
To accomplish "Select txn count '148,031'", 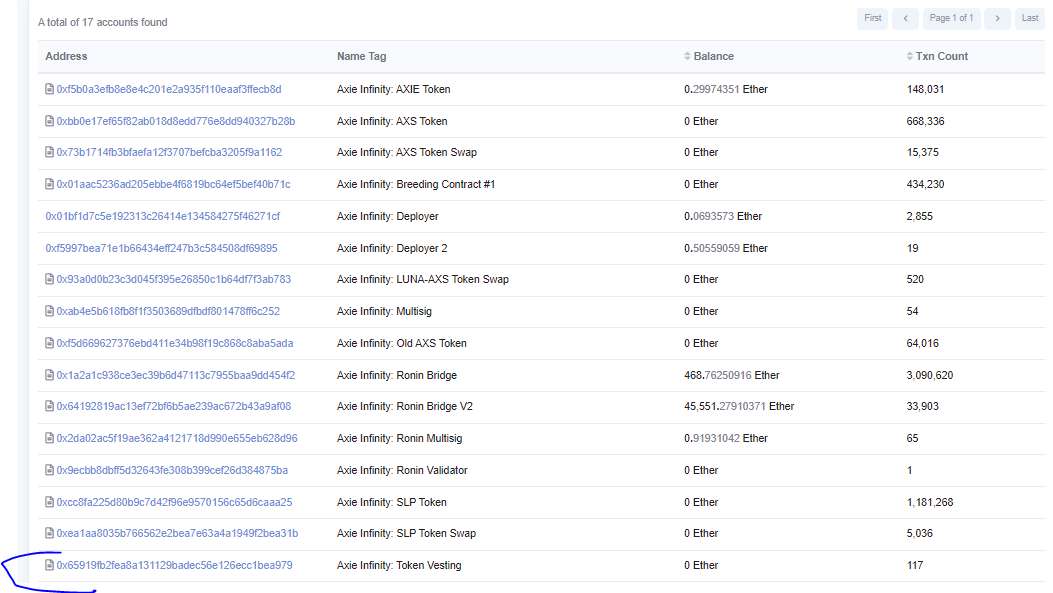I will [x=925, y=89].
